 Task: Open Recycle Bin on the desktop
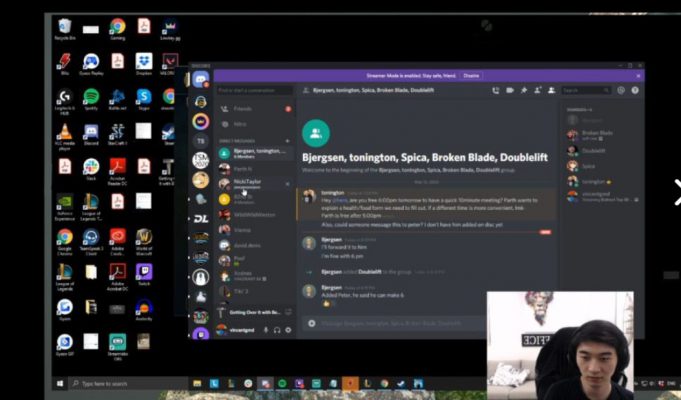[x=65, y=29]
